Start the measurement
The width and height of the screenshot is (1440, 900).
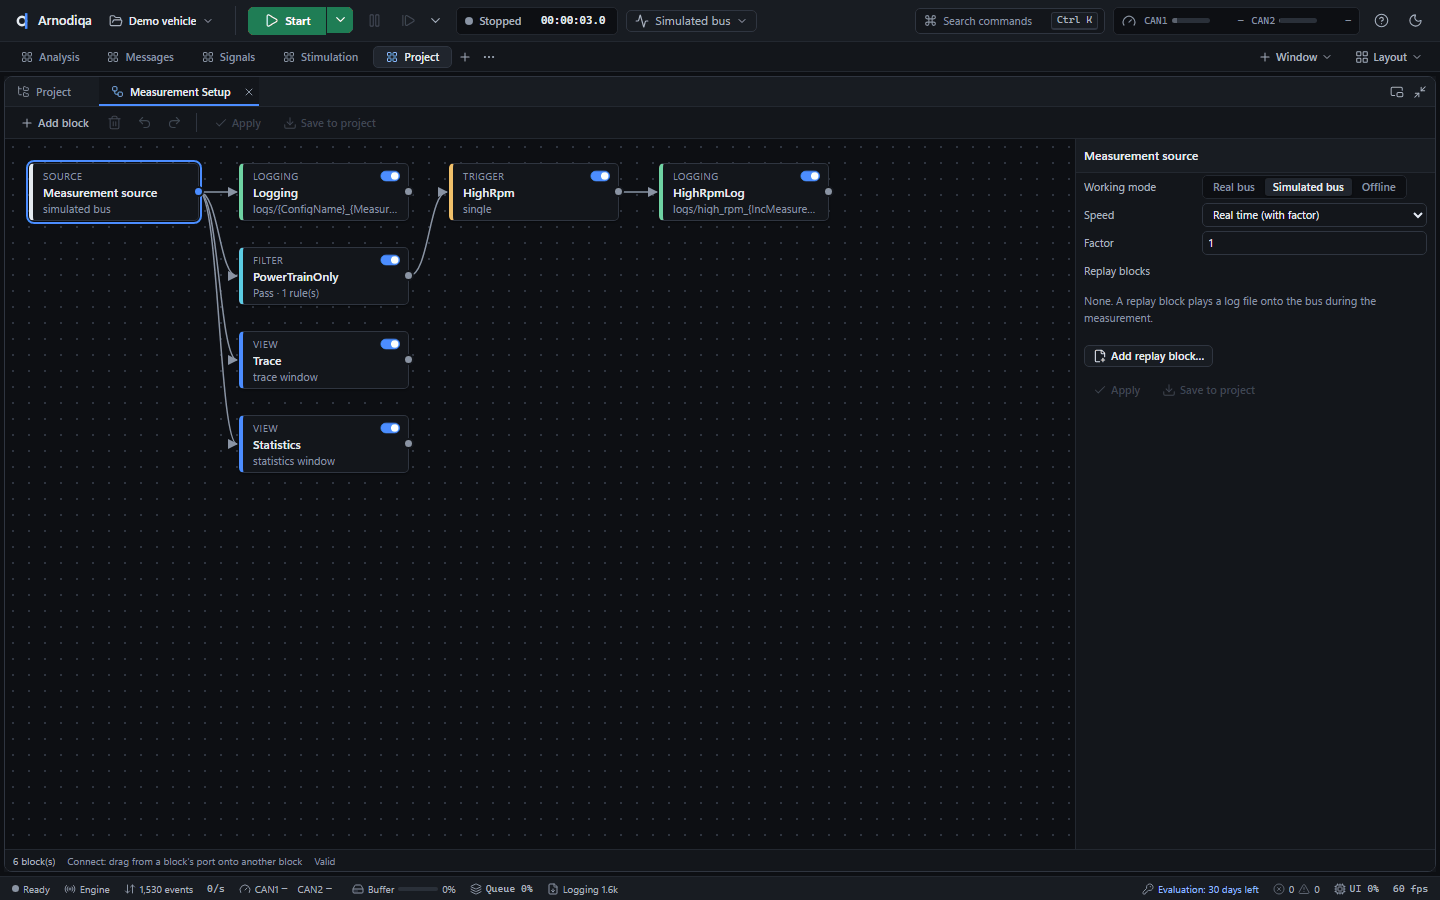[287, 21]
